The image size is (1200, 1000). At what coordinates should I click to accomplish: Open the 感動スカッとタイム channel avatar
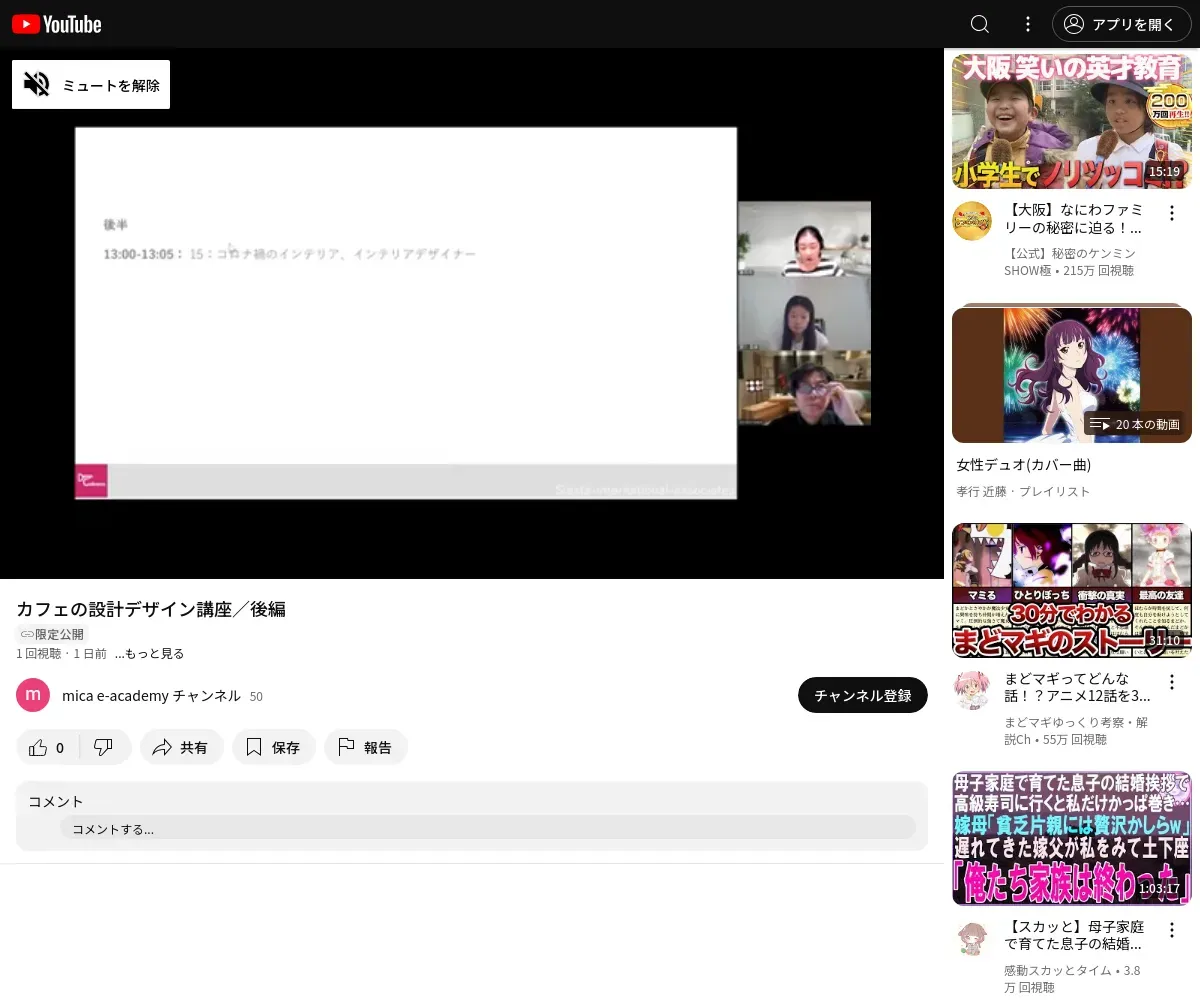[x=972, y=939]
